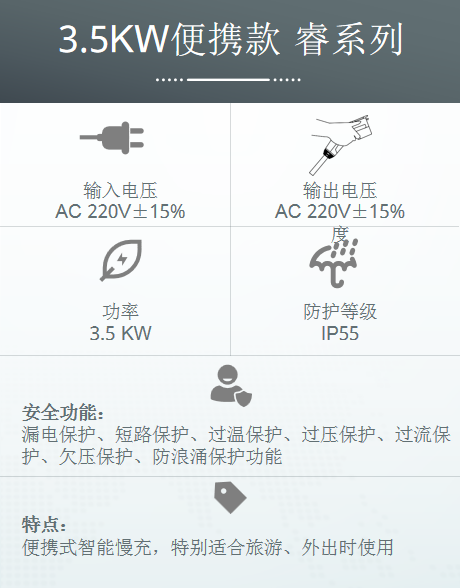Click output AC 220V±15% value under 输出电压
The width and height of the screenshot is (460, 588).
340,211
